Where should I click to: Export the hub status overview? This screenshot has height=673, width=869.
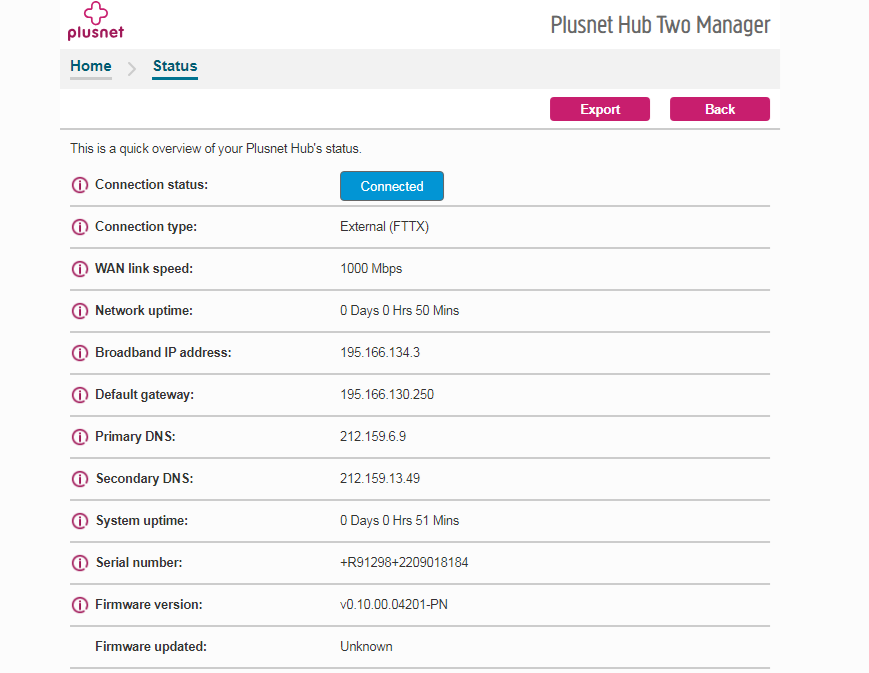(x=599, y=109)
